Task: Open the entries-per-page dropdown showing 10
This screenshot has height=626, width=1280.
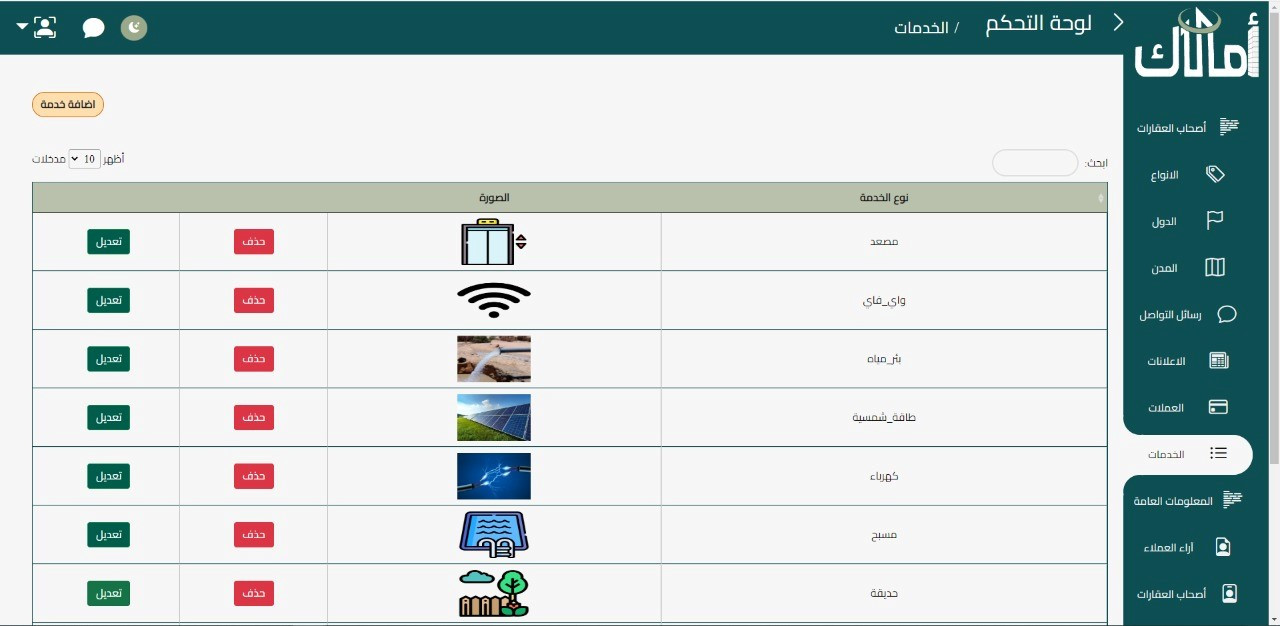Action: pos(87,158)
